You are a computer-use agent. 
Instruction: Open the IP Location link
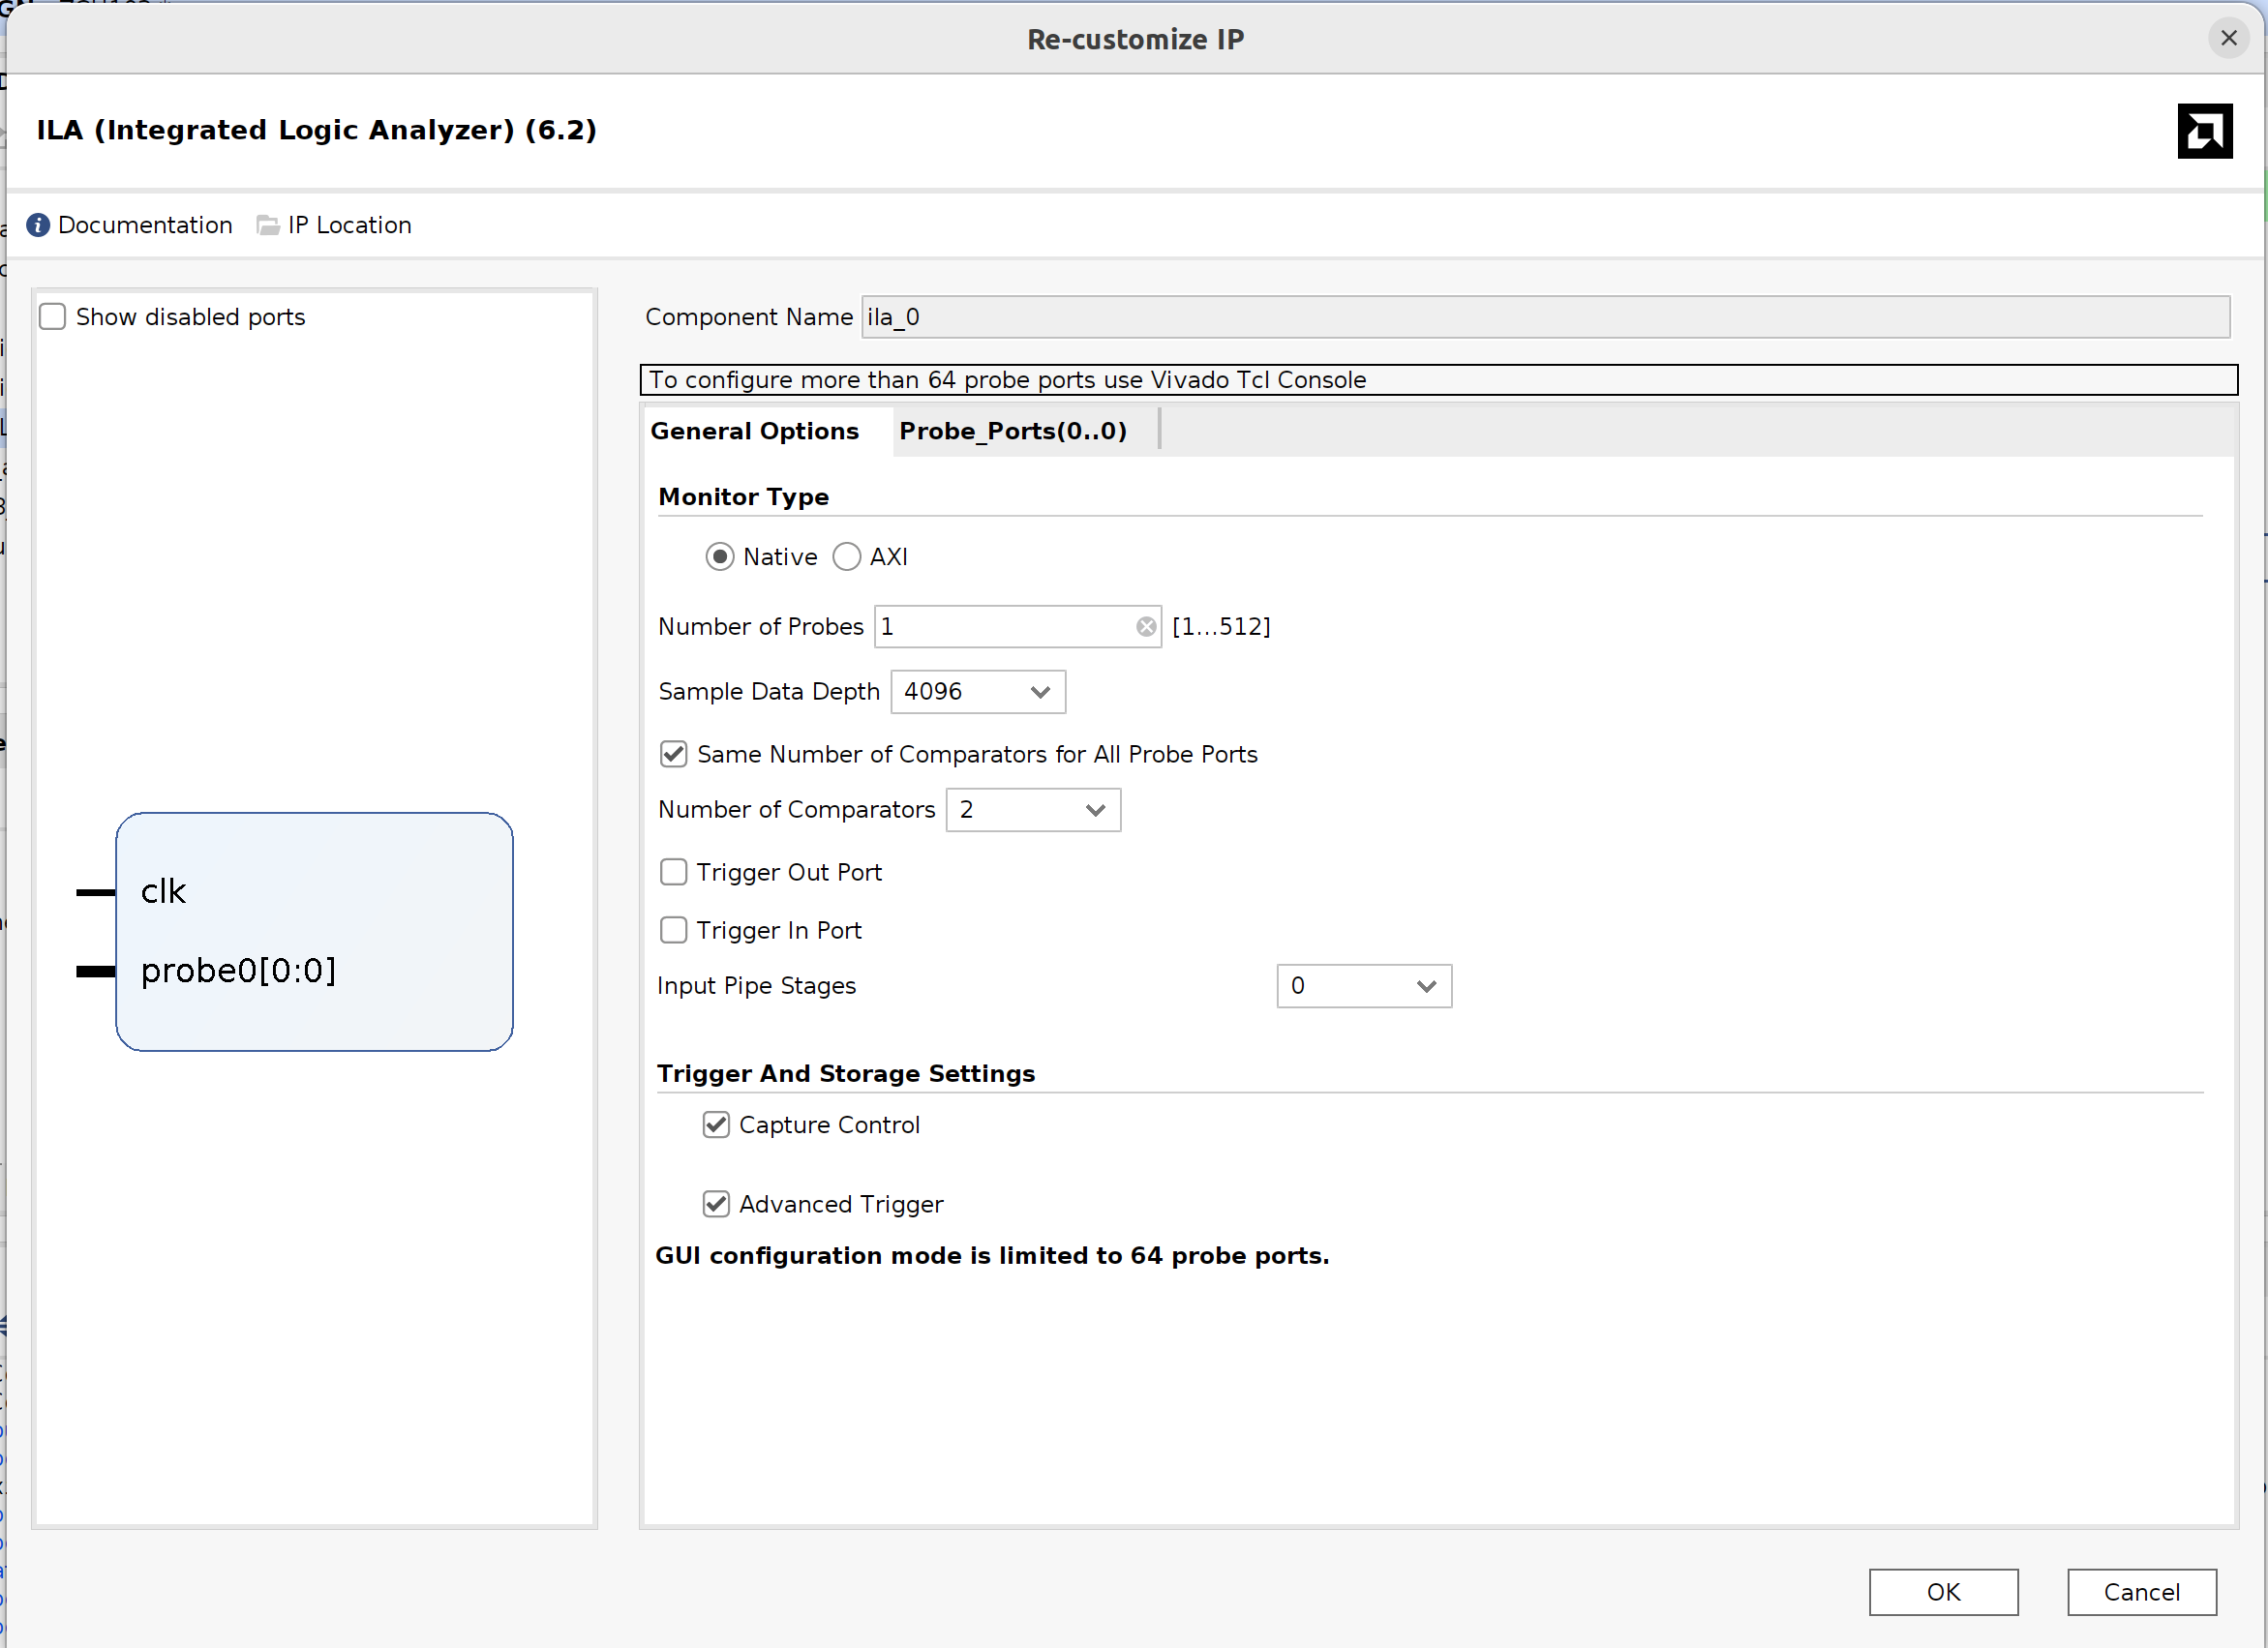350,225
